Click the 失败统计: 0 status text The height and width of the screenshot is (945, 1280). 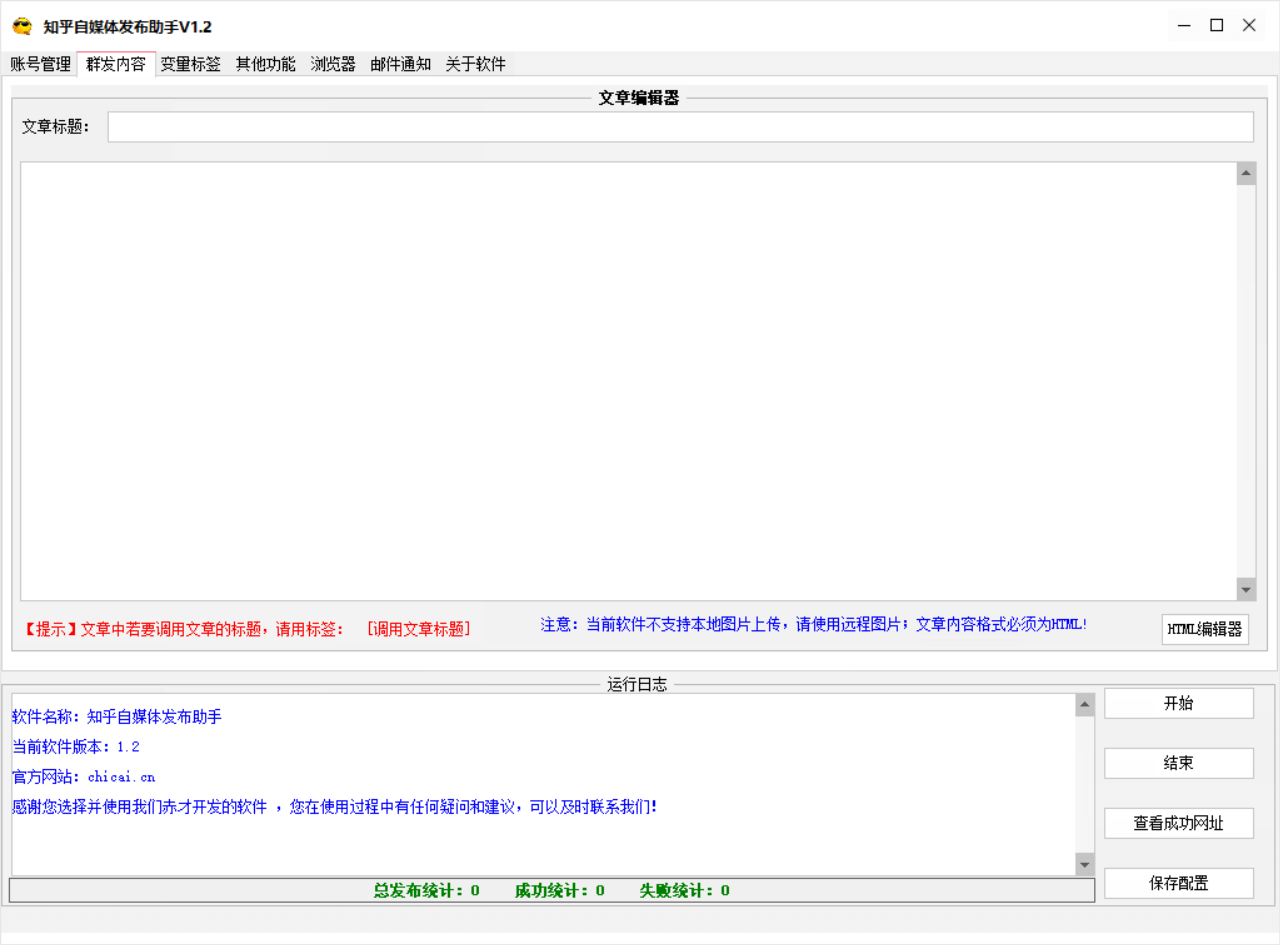[685, 890]
